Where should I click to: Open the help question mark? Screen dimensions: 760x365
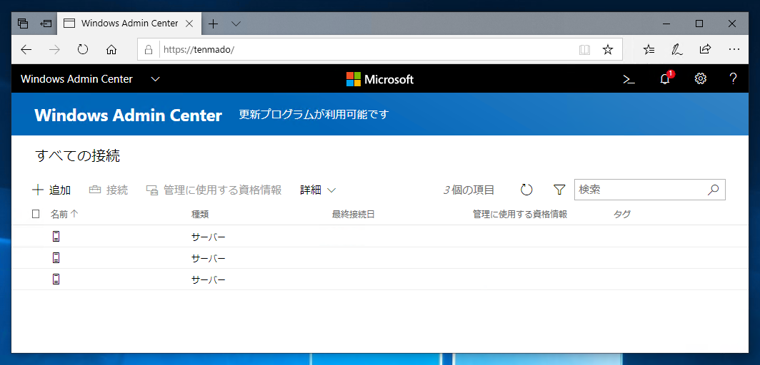click(x=733, y=79)
